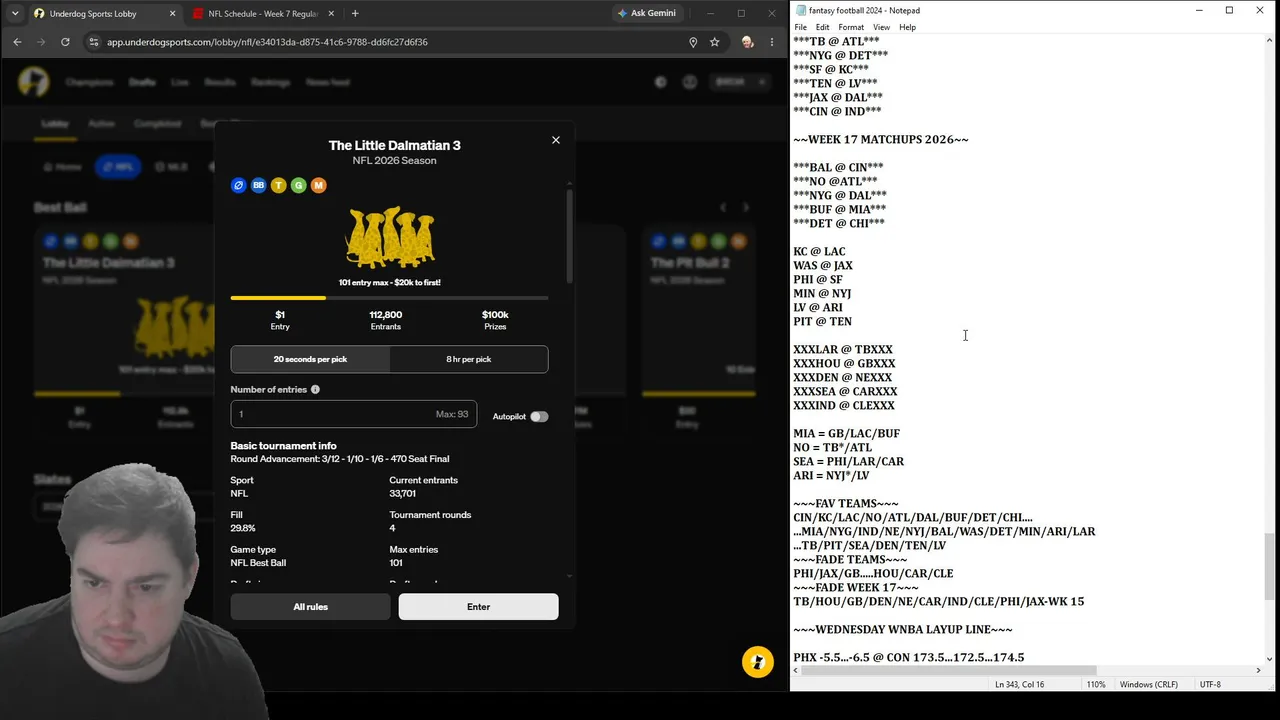Viewport: 1280px width, 720px height.
Task: Click Notepad's scroll down arrow
Action: (x=1270, y=659)
